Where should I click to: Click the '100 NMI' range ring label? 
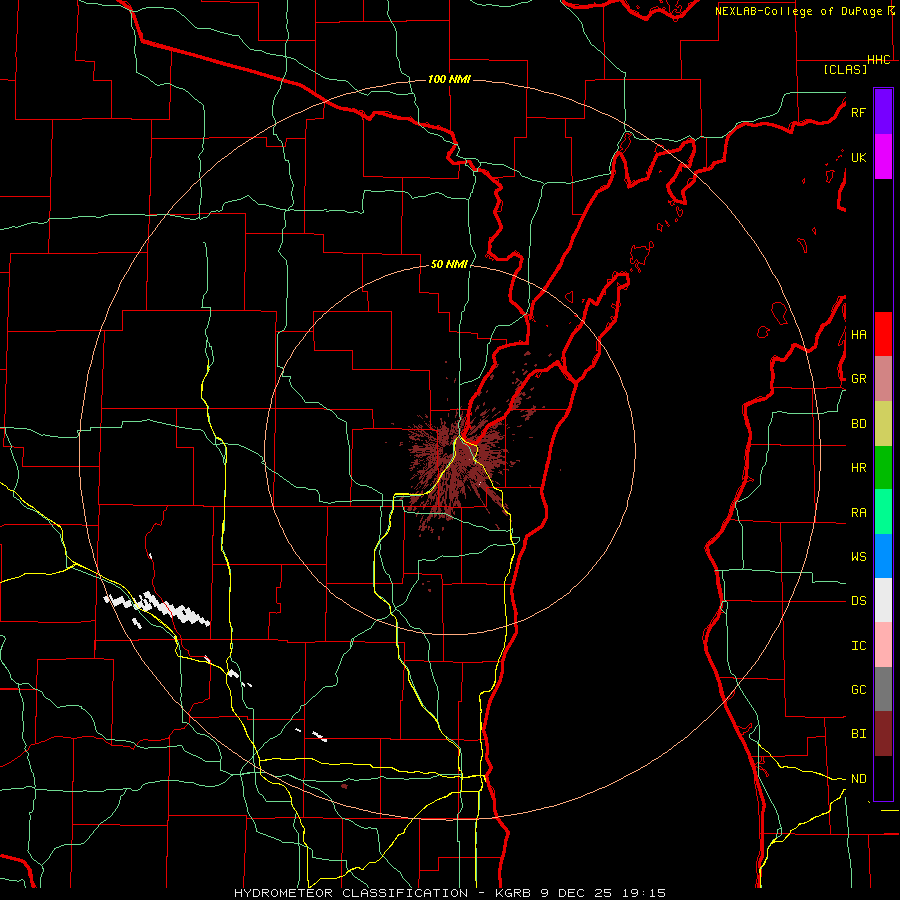click(x=449, y=79)
